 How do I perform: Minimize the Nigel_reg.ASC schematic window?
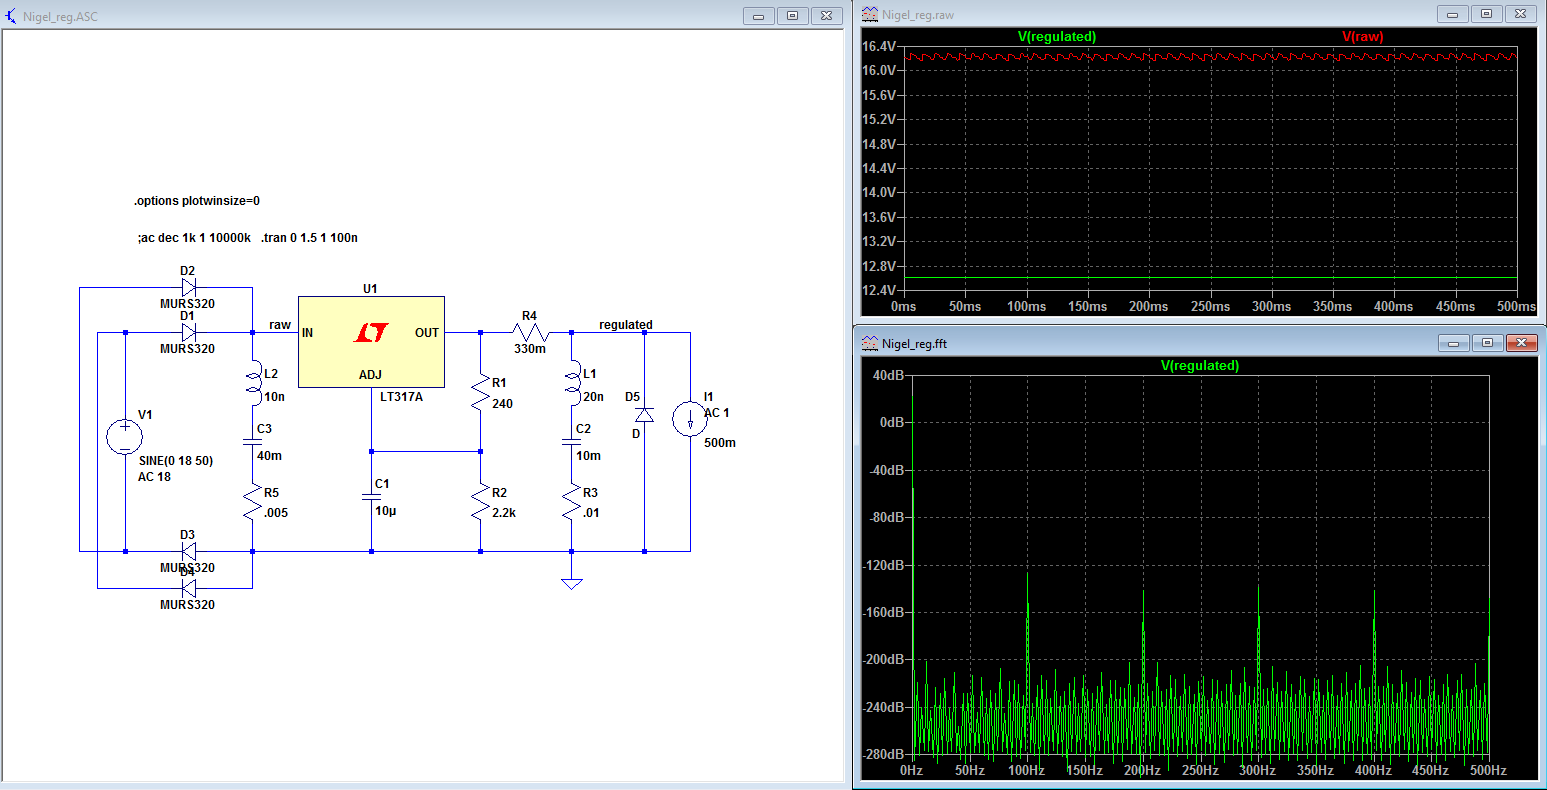pos(759,16)
